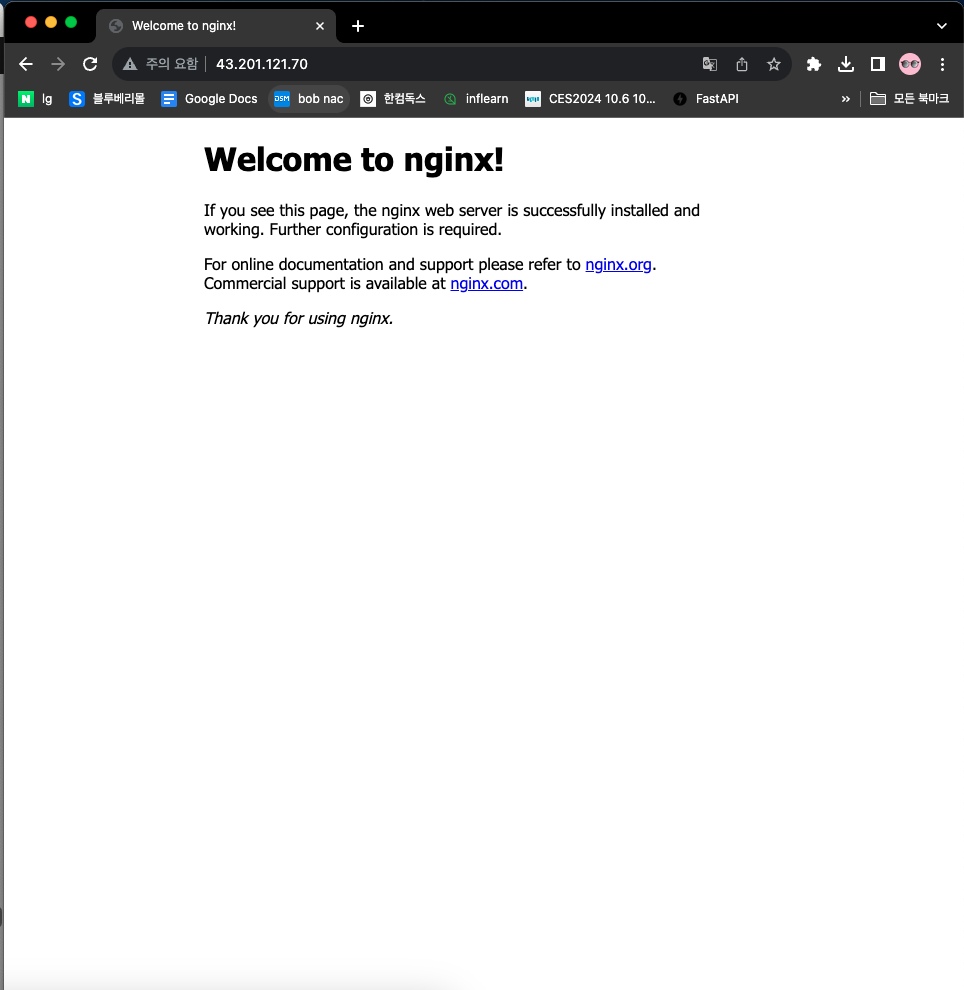Click the address bar showing 43.201.121.70

(x=451, y=64)
